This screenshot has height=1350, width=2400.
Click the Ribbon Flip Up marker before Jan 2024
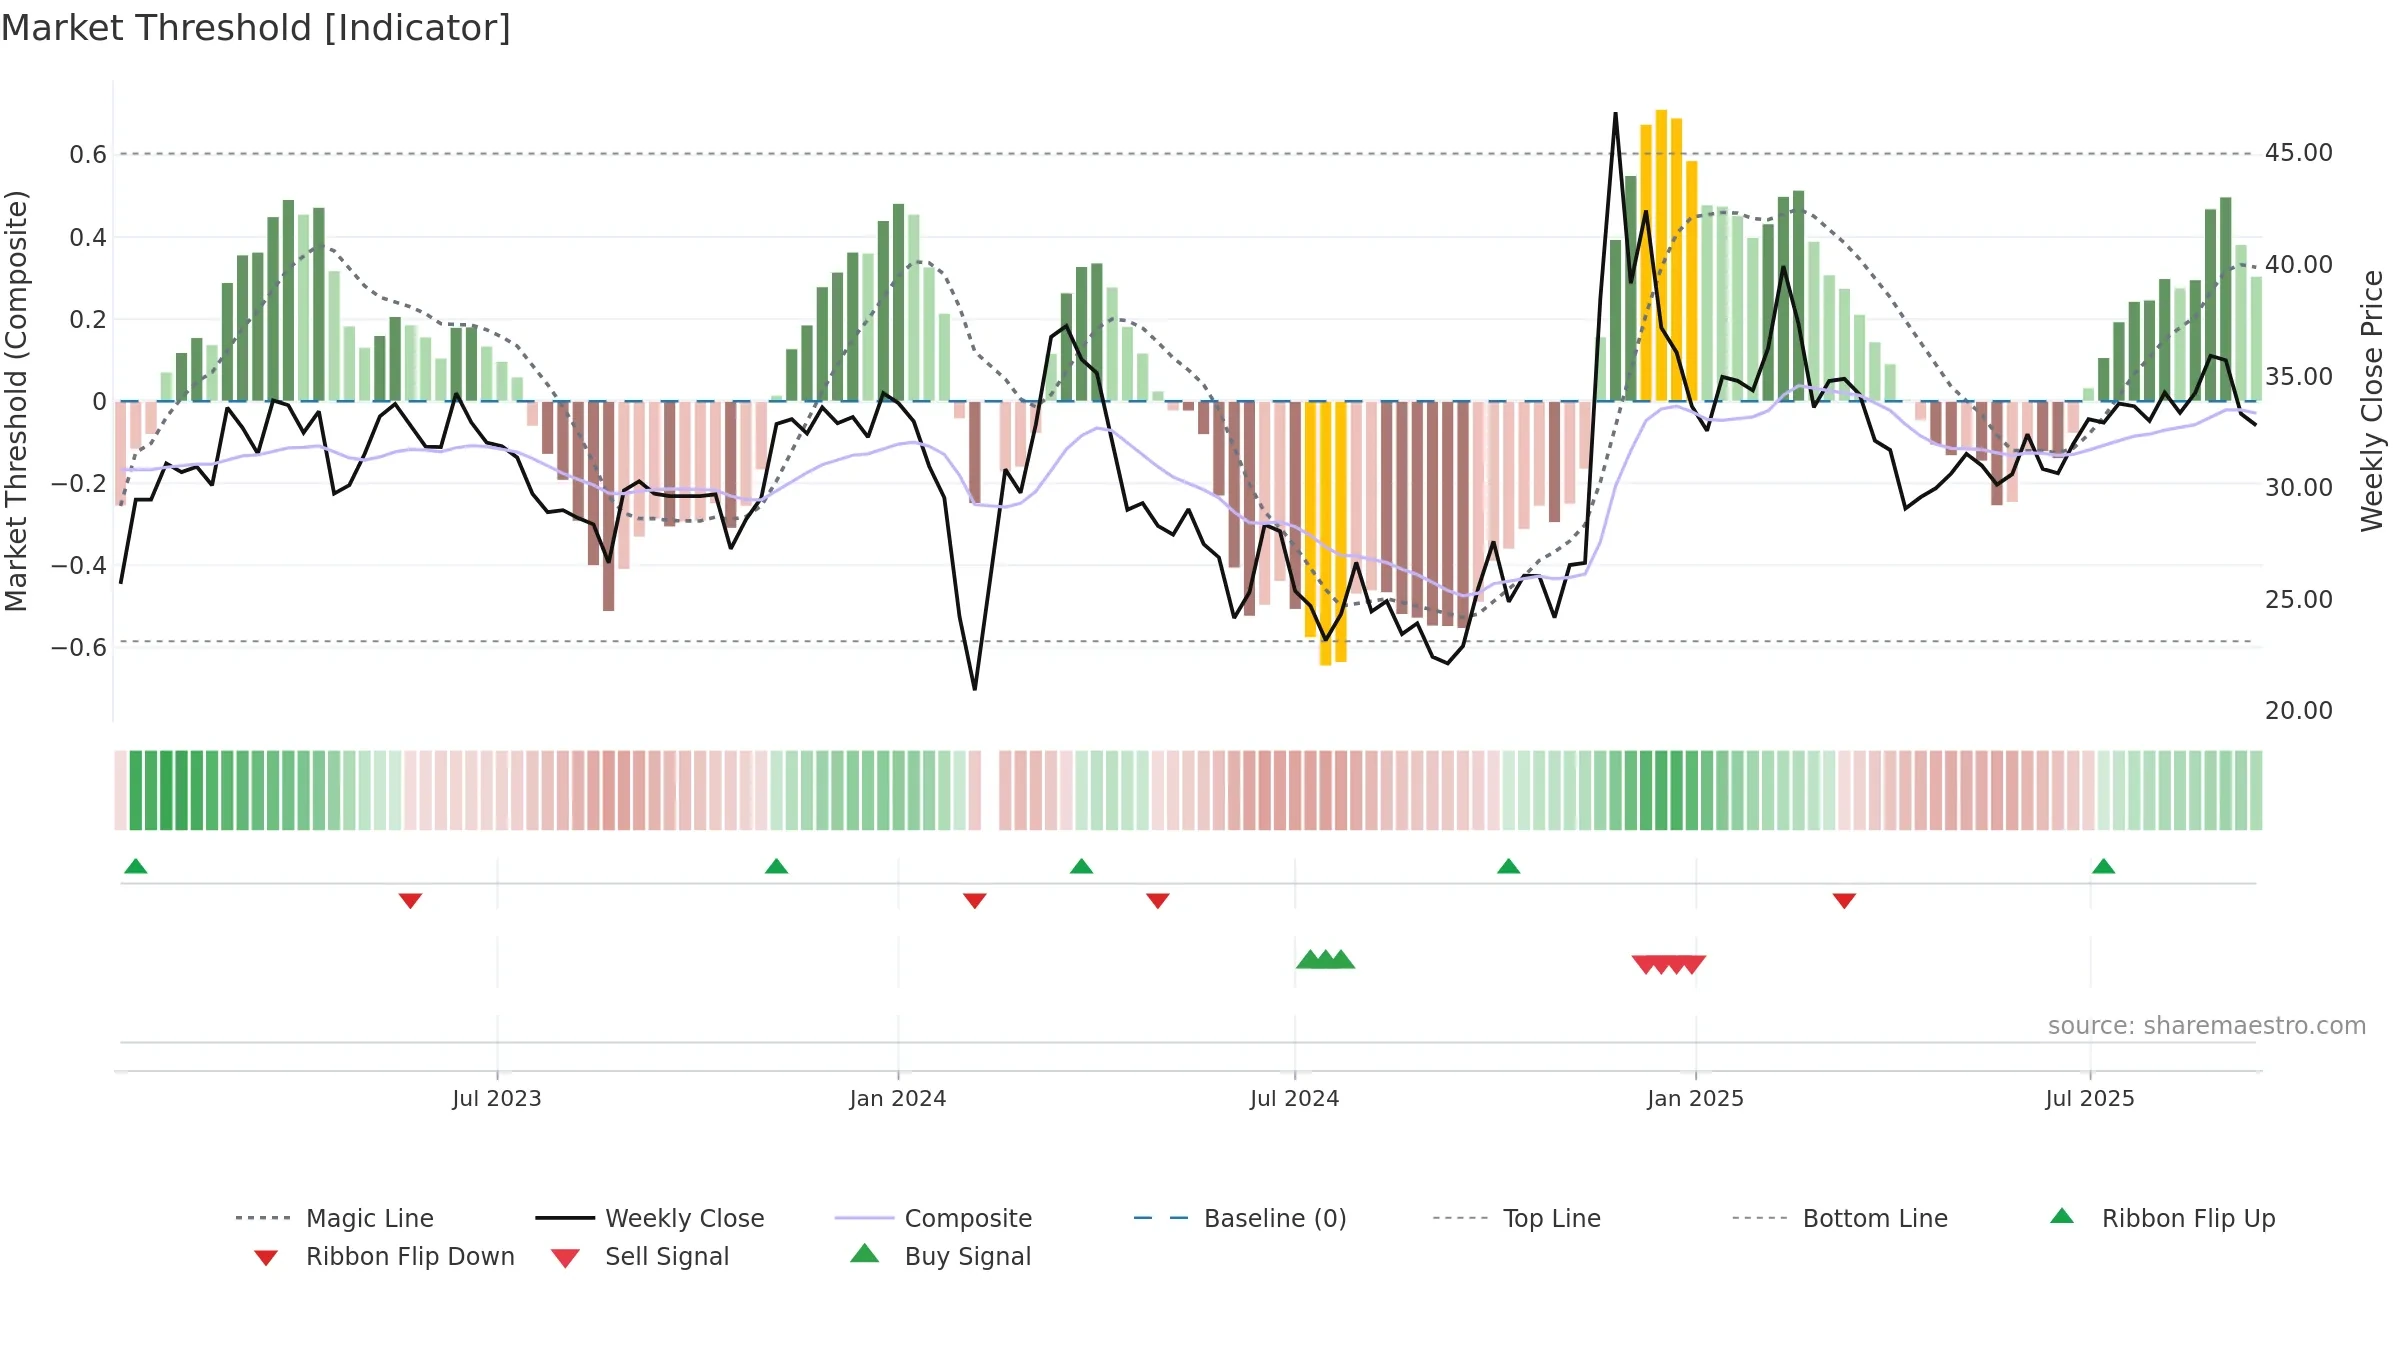click(x=776, y=866)
